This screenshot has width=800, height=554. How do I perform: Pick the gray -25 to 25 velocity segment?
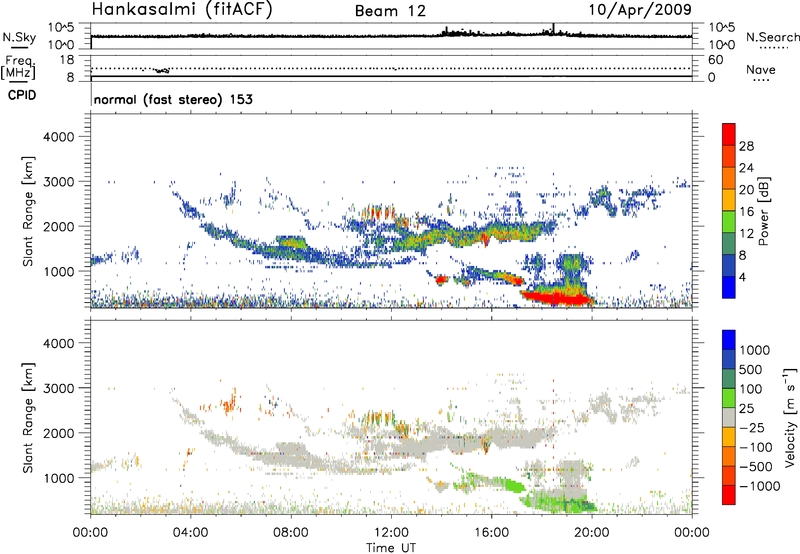point(729,417)
